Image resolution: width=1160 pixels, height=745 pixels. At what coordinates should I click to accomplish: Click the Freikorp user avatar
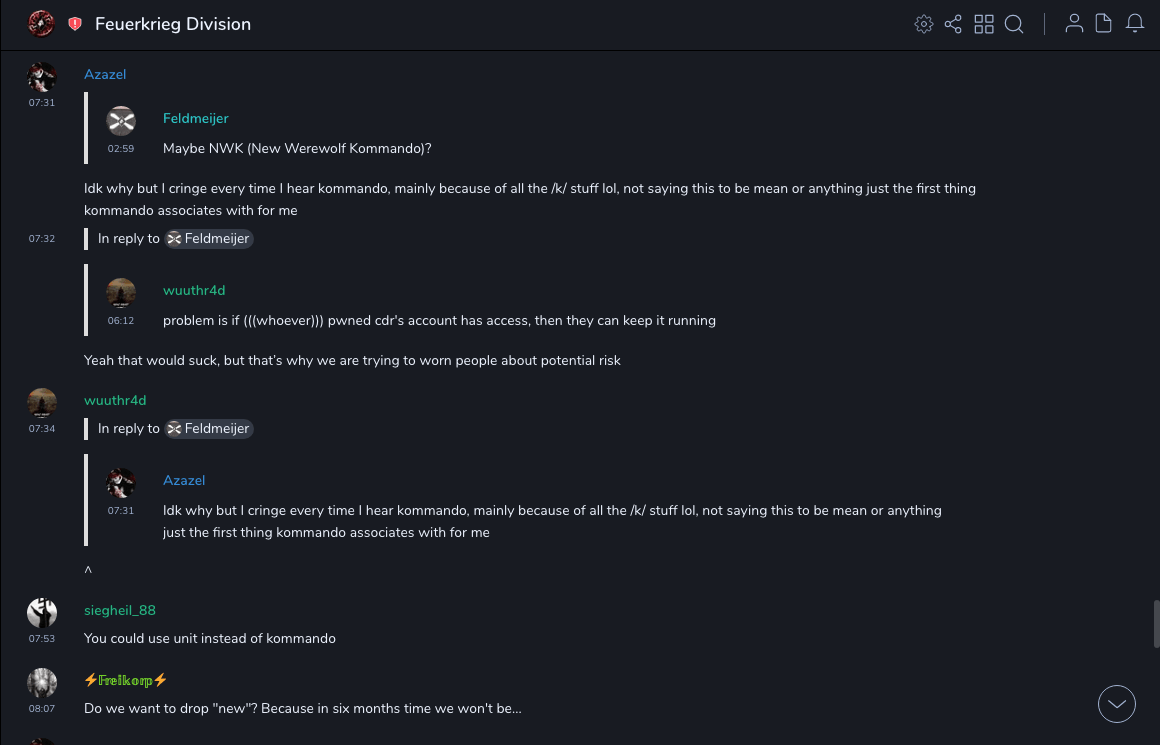pyautogui.click(x=42, y=683)
